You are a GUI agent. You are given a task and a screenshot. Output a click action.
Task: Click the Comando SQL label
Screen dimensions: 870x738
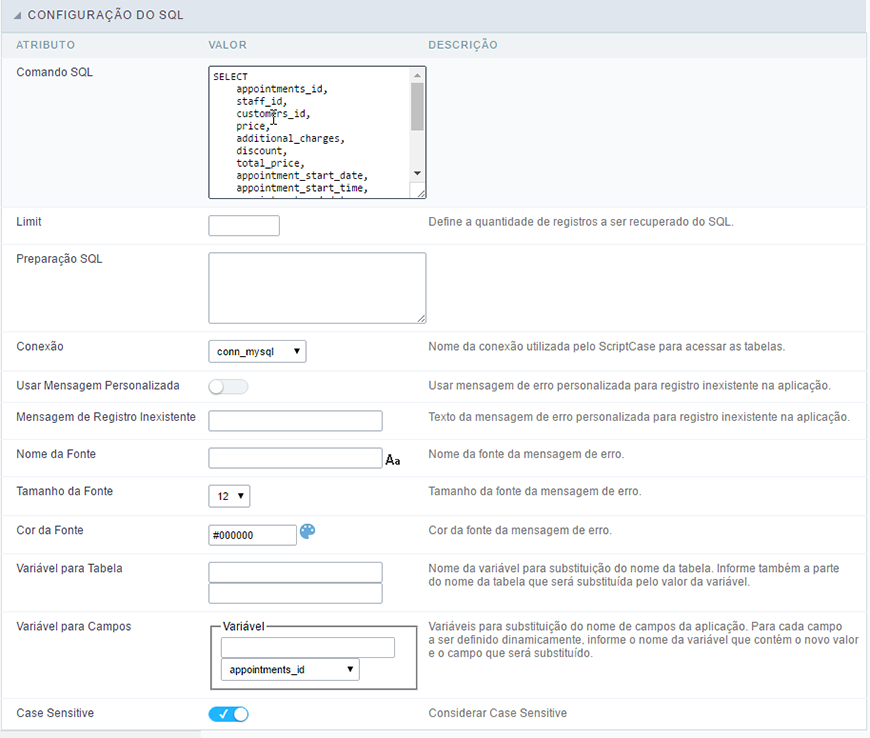pos(54,72)
